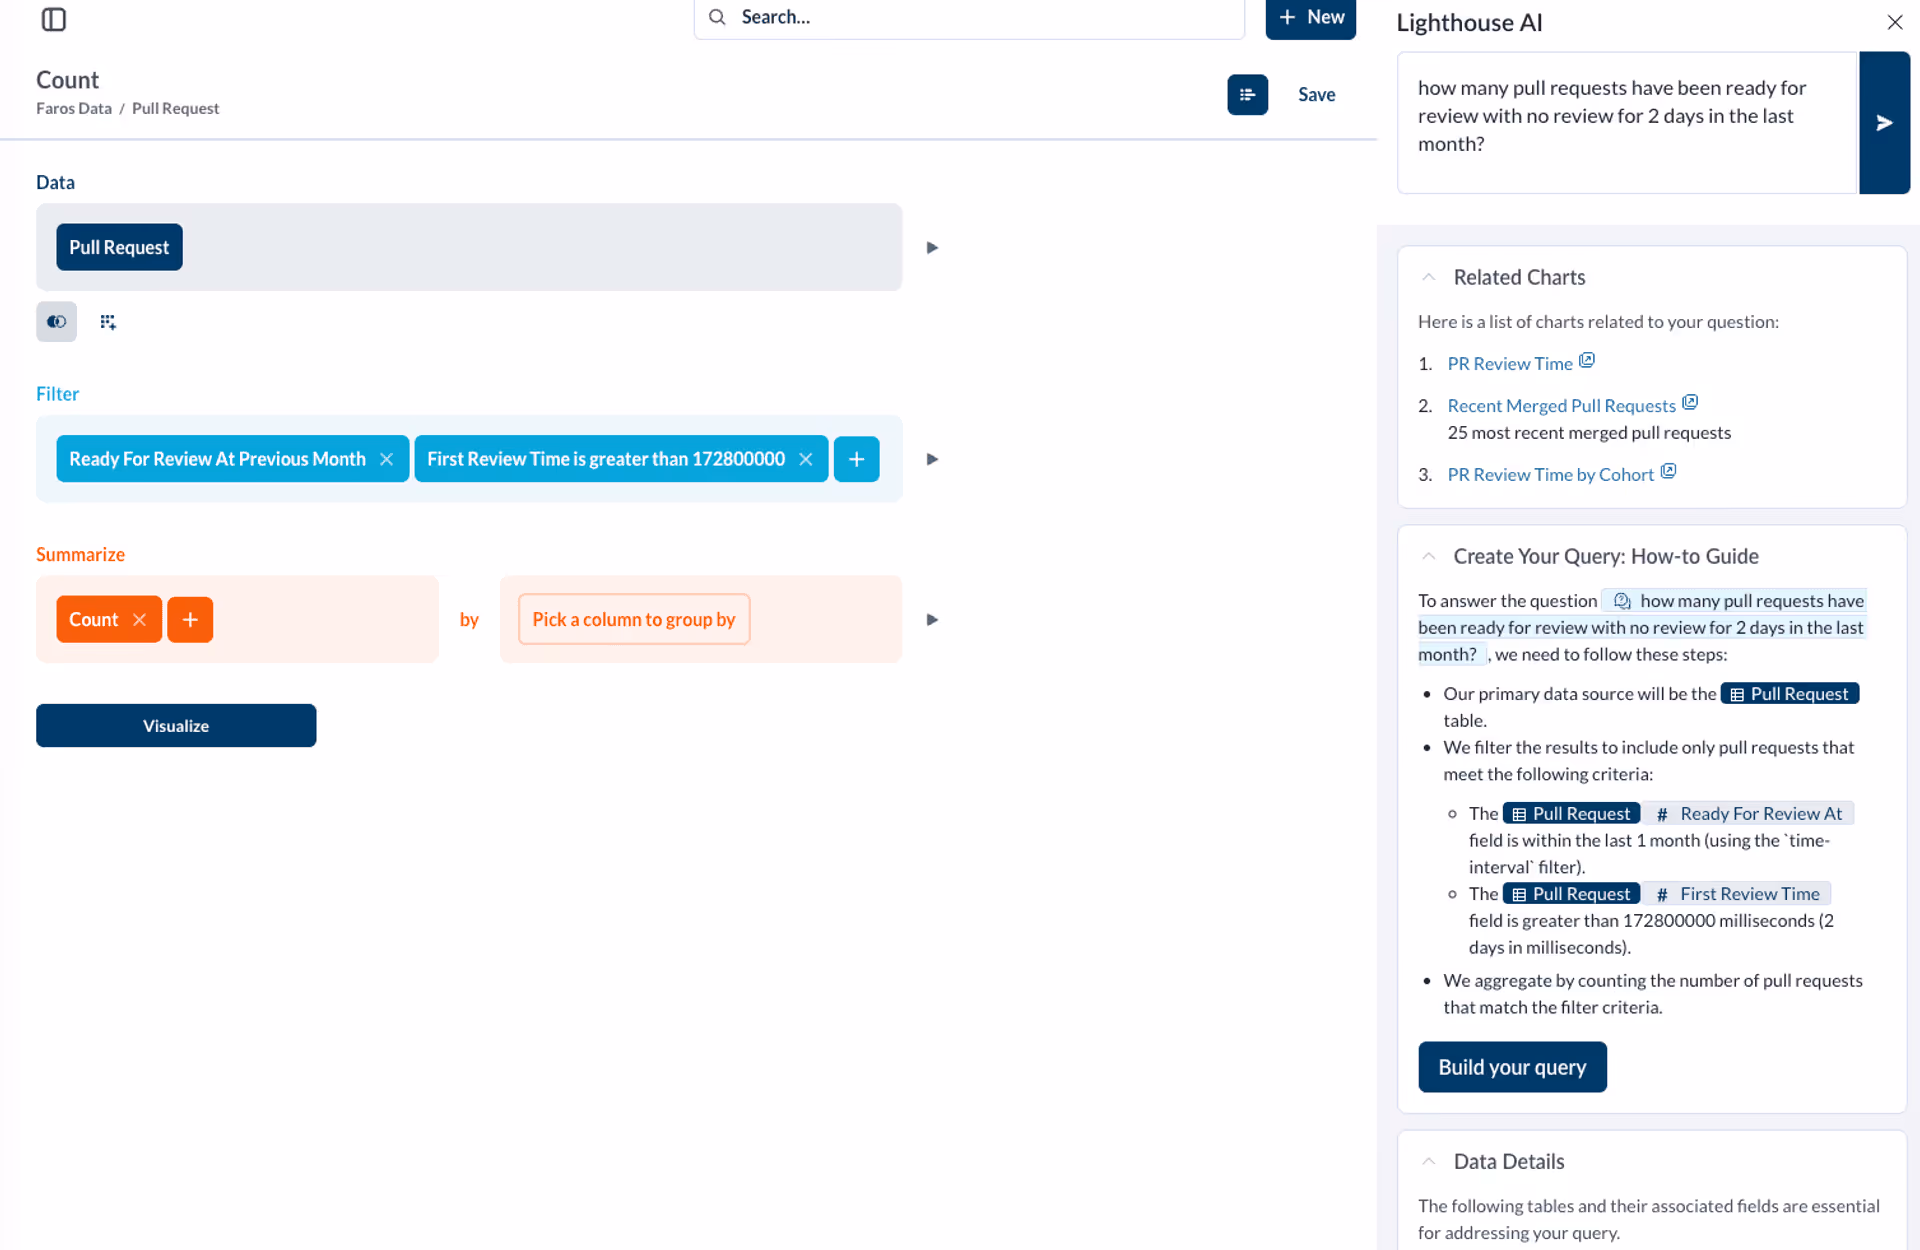Send the Lighthouse AI question

(x=1883, y=123)
